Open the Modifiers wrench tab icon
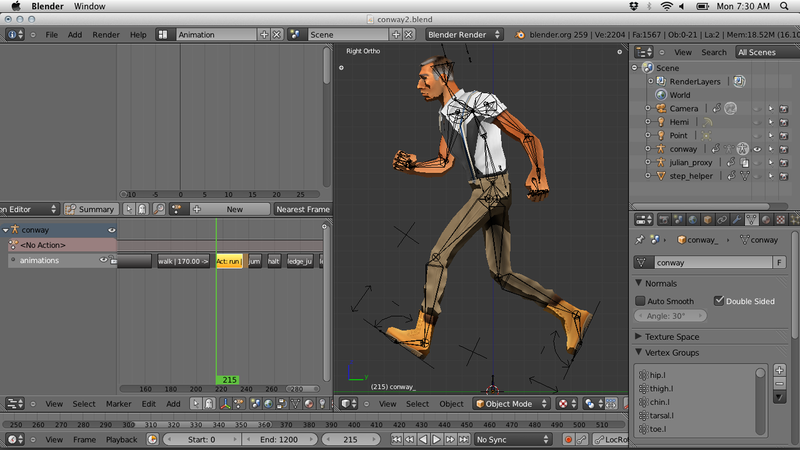800x450 pixels. click(x=737, y=220)
